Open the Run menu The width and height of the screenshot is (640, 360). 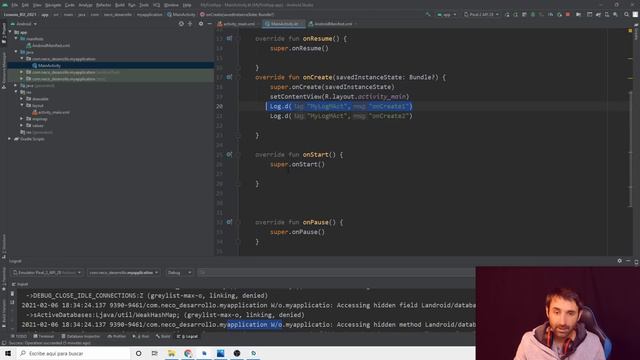click(131, 5)
